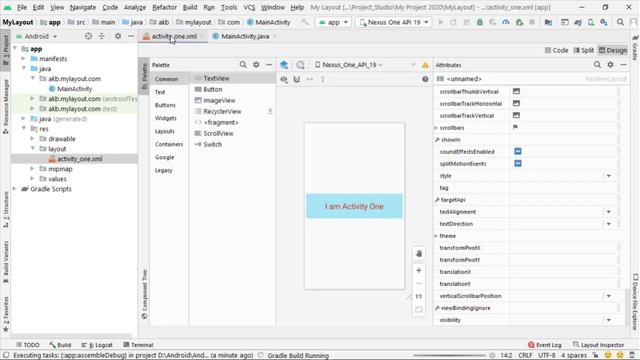This screenshot has height=360, width=640.
Task: Click the project pane collapse all icon
Action: [x=101, y=36]
